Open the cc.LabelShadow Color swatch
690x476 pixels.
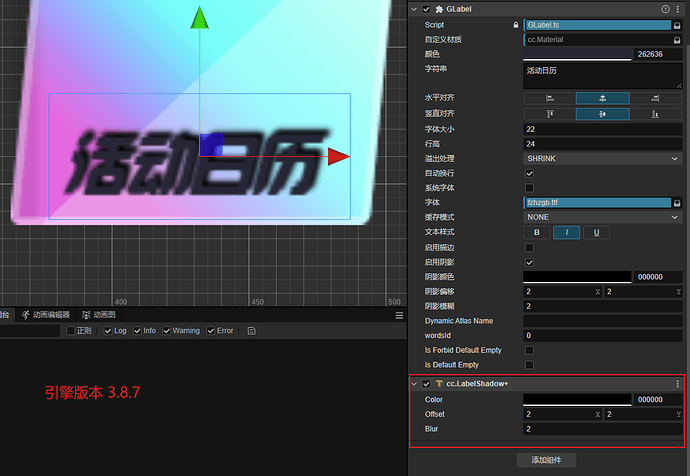click(x=577, y=399)
